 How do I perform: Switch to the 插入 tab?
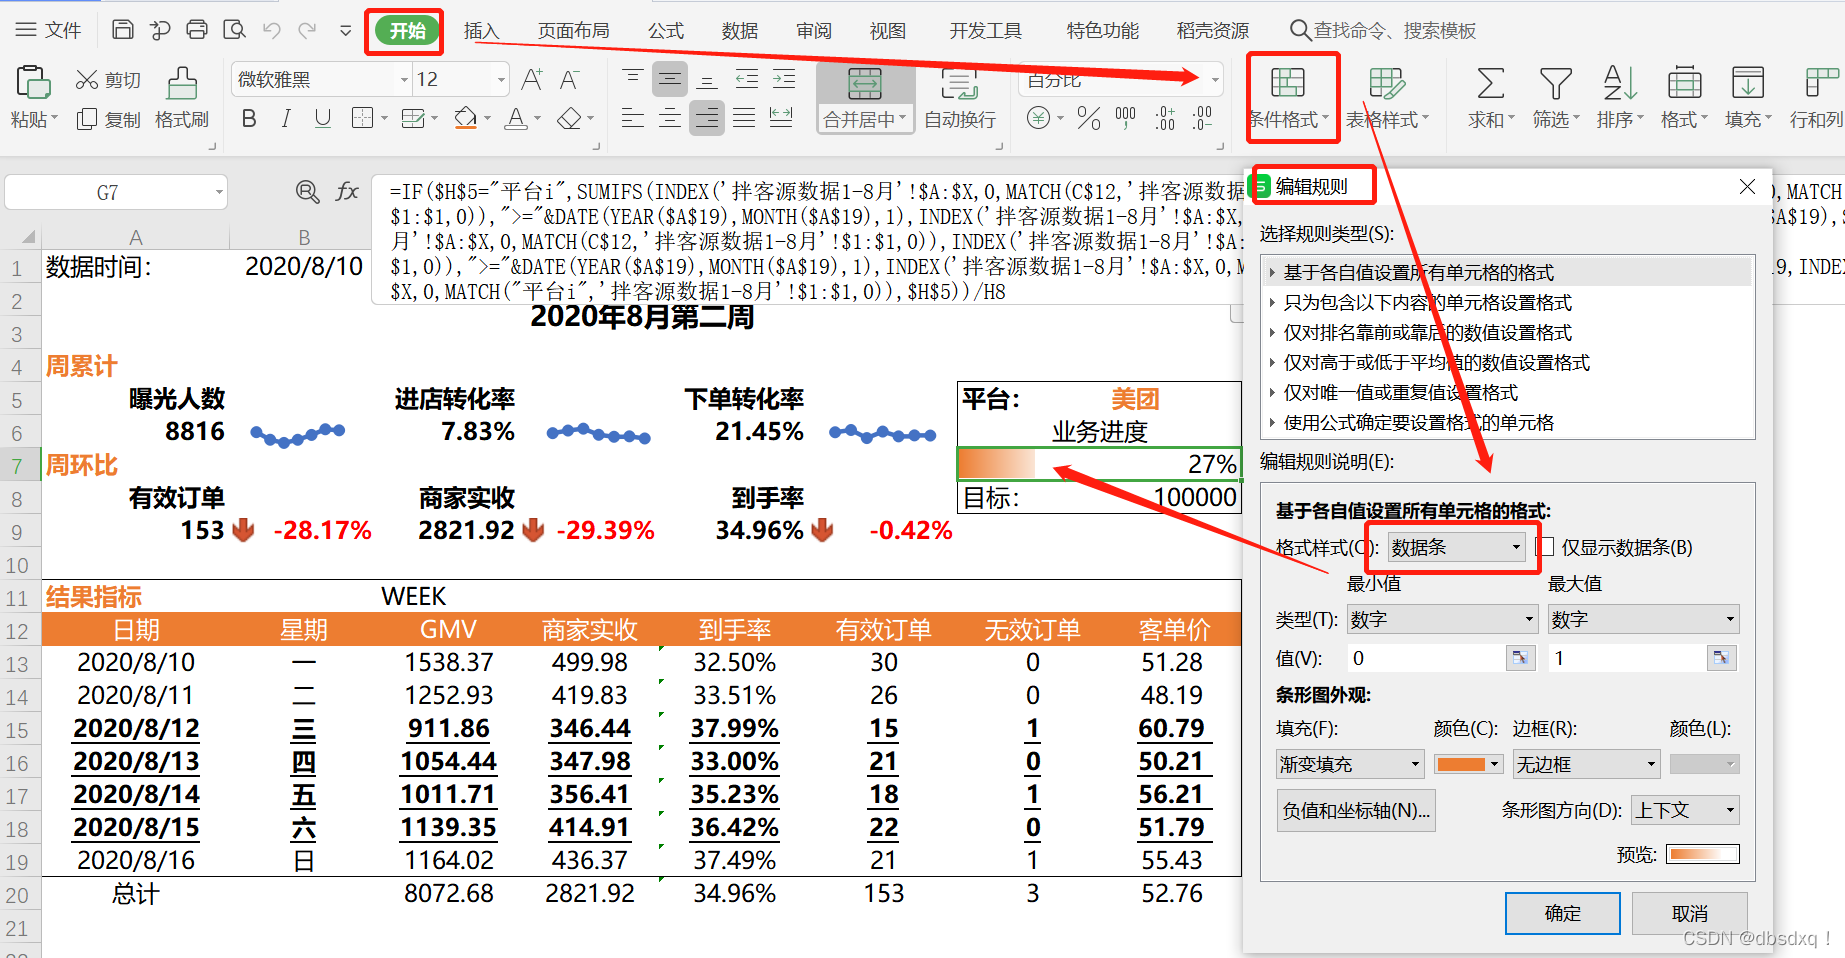click(x=481, y=30)
